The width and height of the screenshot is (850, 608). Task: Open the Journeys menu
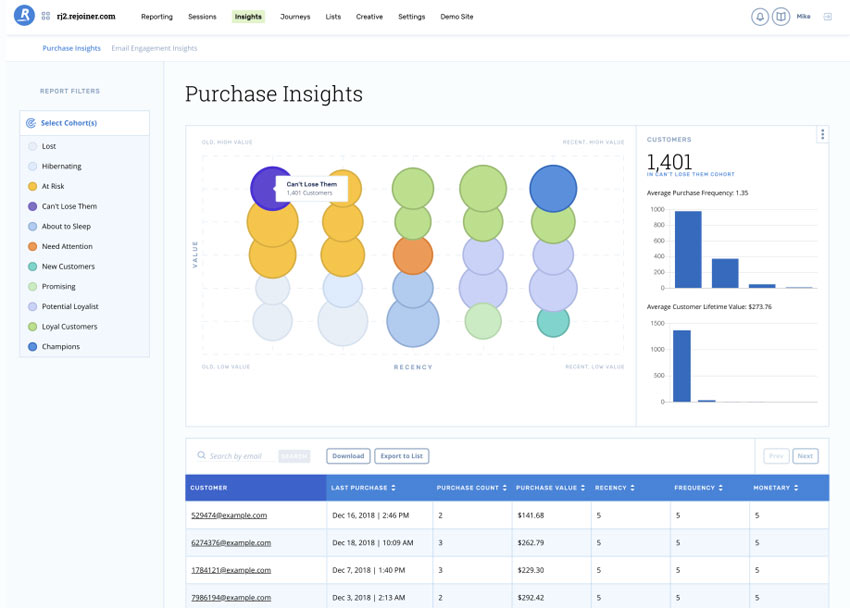295,17
